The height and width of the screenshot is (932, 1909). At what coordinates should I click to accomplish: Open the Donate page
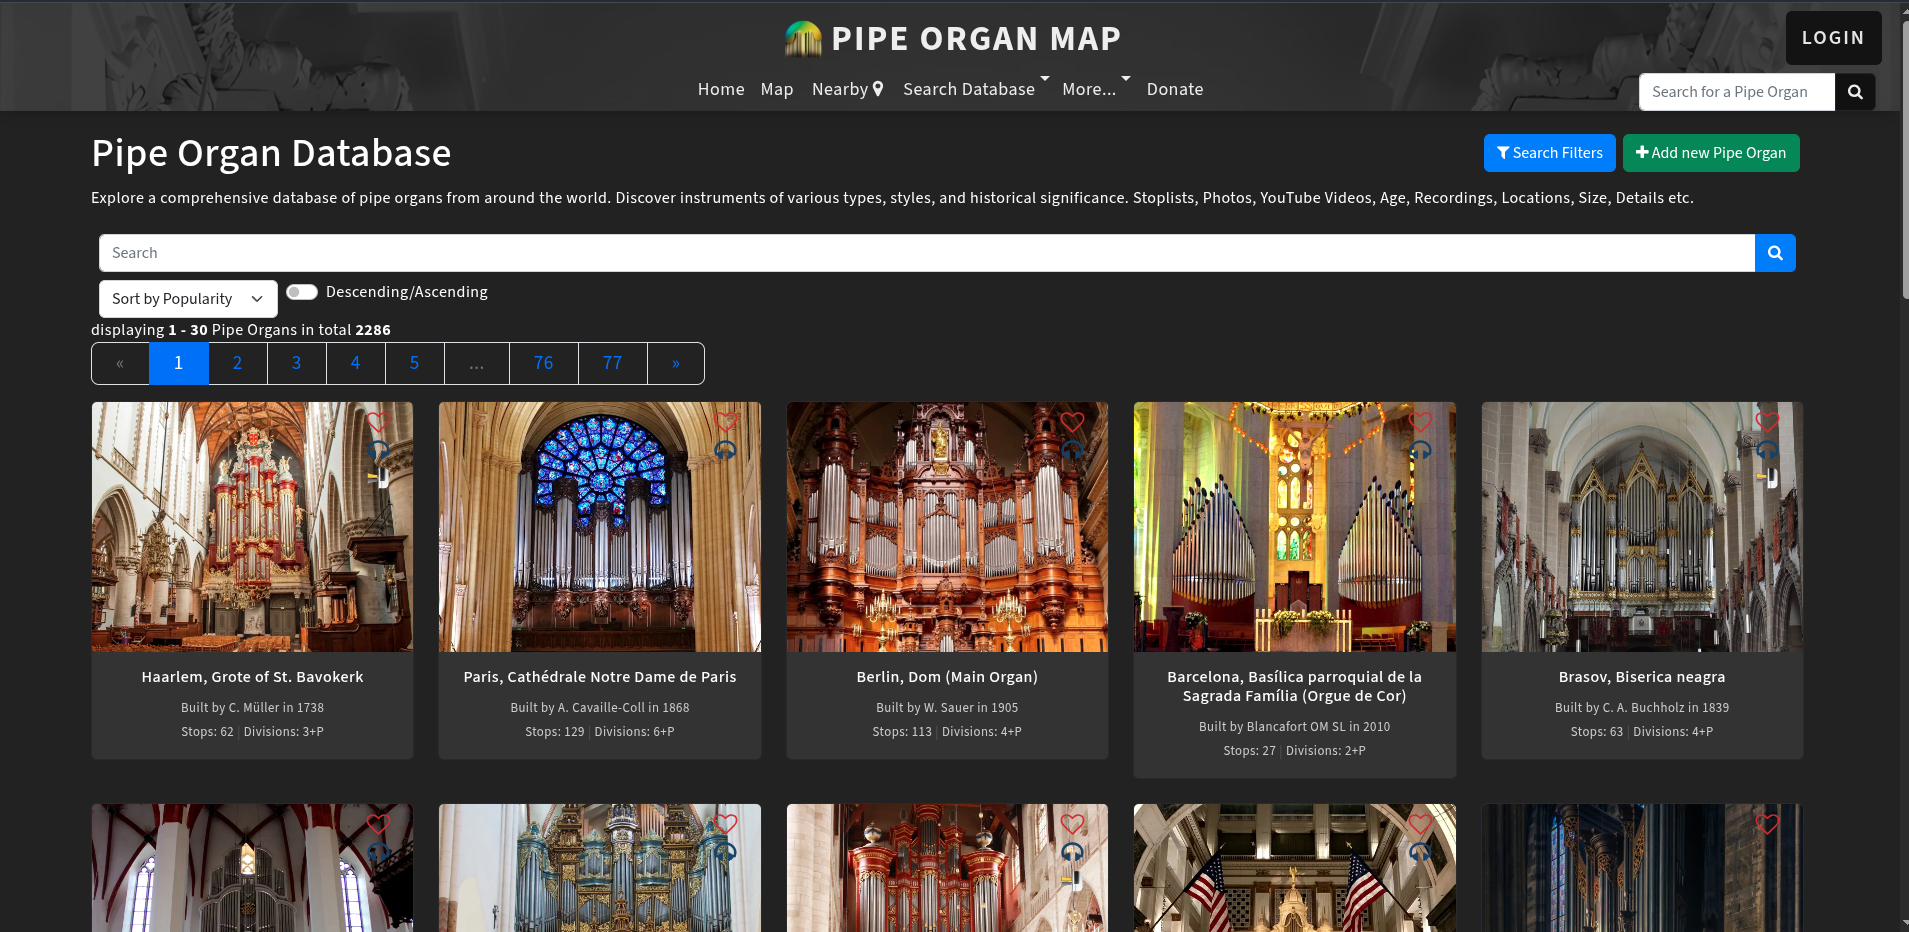point(1175,89)
